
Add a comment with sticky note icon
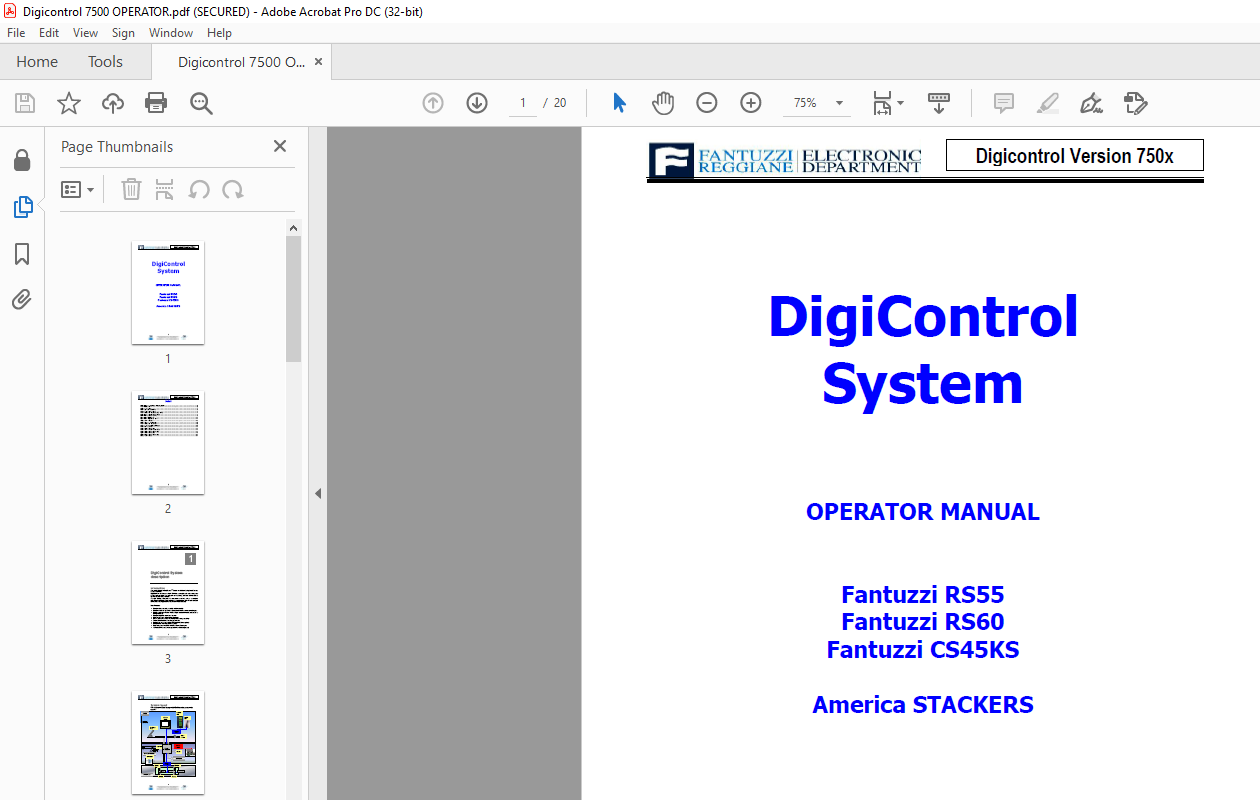pos(1004,103)
